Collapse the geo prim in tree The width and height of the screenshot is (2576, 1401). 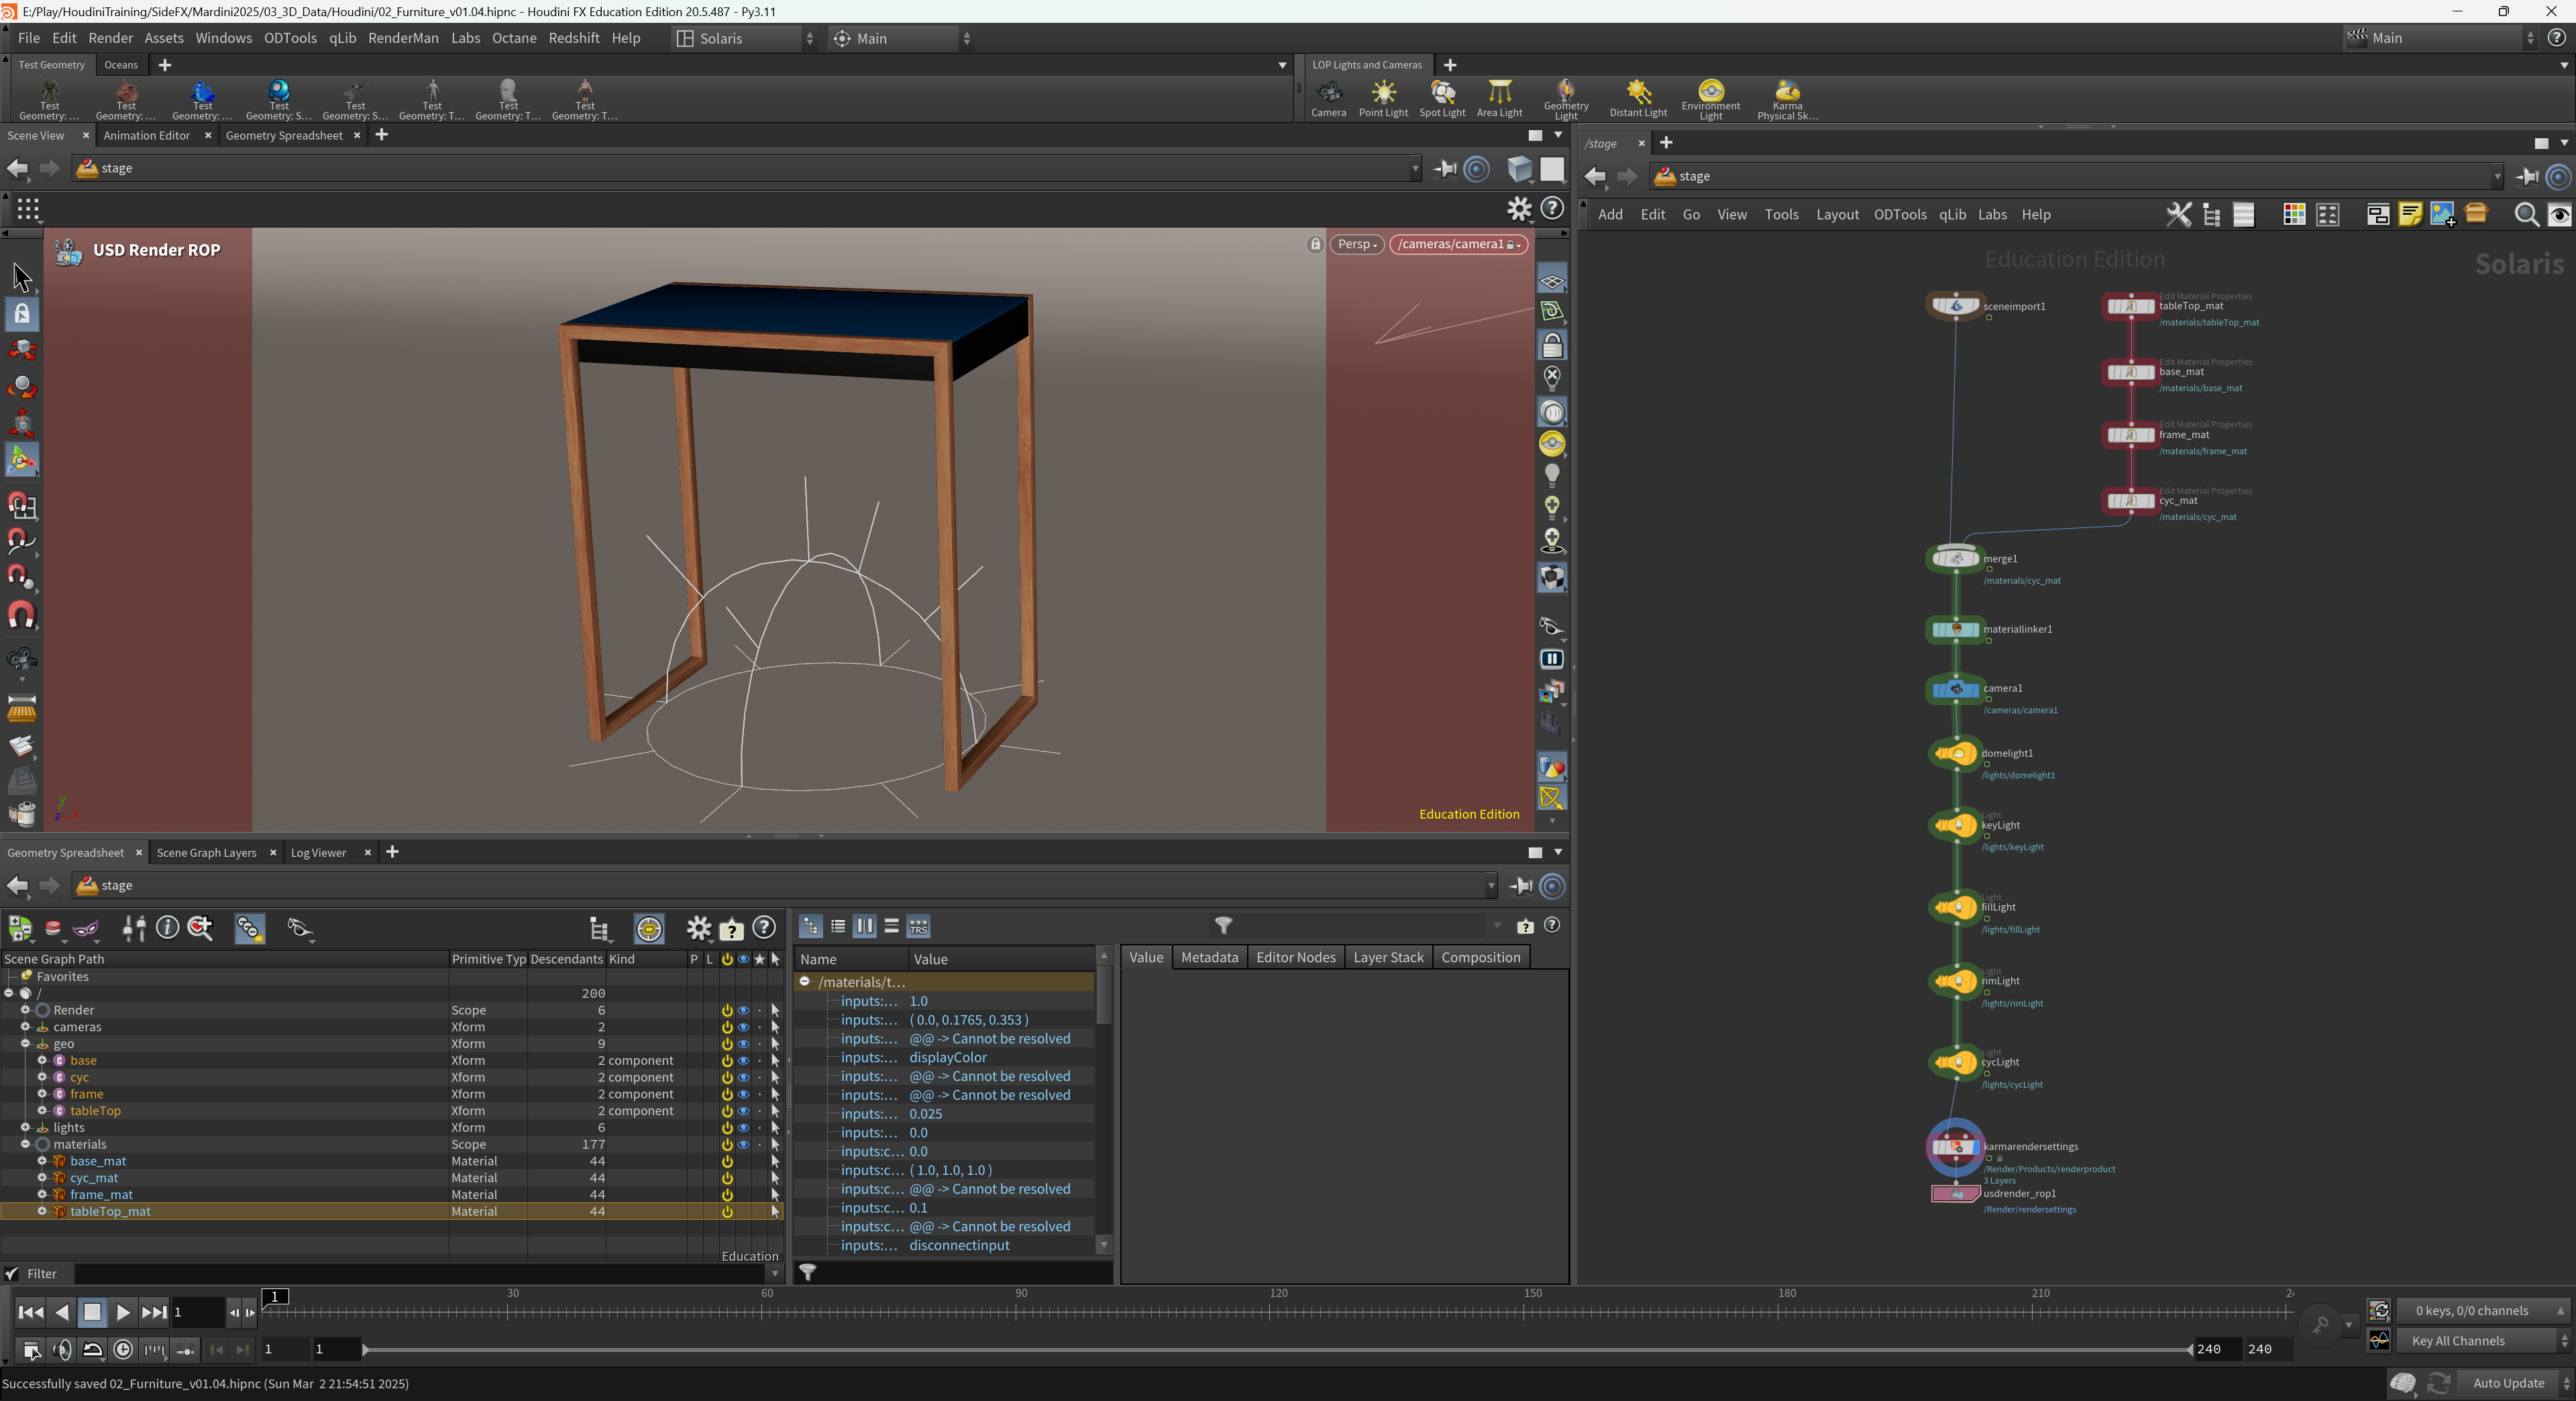(26, 1044)
